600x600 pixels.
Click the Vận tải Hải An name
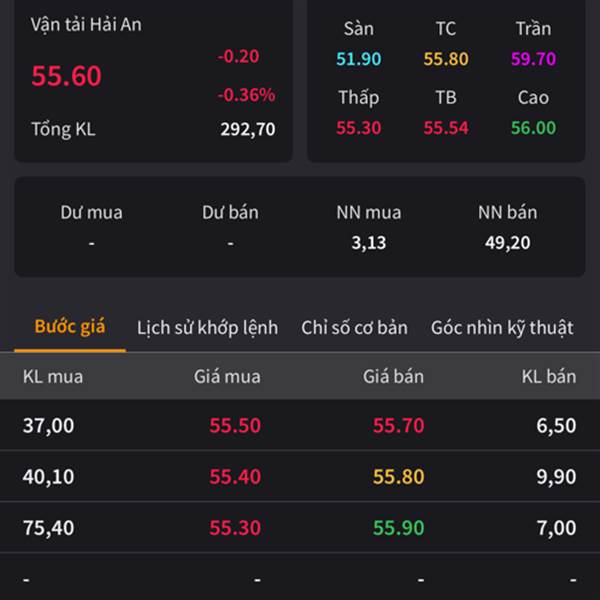point(86,25)
